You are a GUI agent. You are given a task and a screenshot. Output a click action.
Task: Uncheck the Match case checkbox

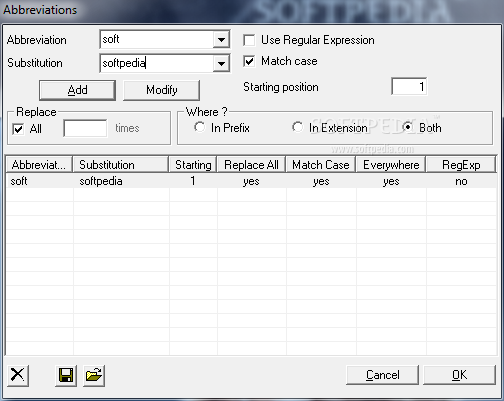(249, 61)
